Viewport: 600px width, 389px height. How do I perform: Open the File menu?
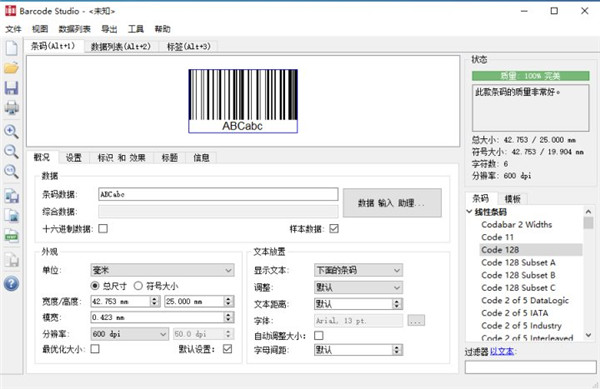pyautogui.click(x=13, y=29)
